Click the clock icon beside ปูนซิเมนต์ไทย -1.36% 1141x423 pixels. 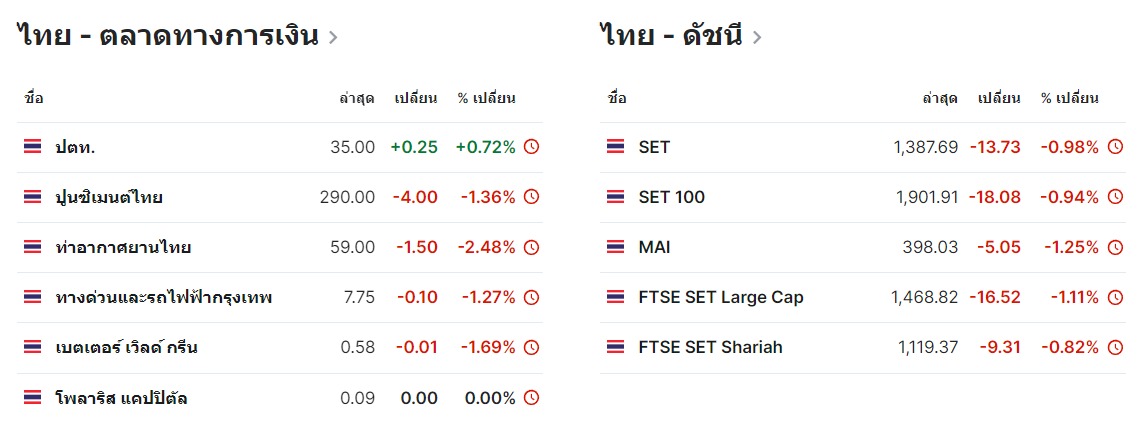click(x=532, y=197)
